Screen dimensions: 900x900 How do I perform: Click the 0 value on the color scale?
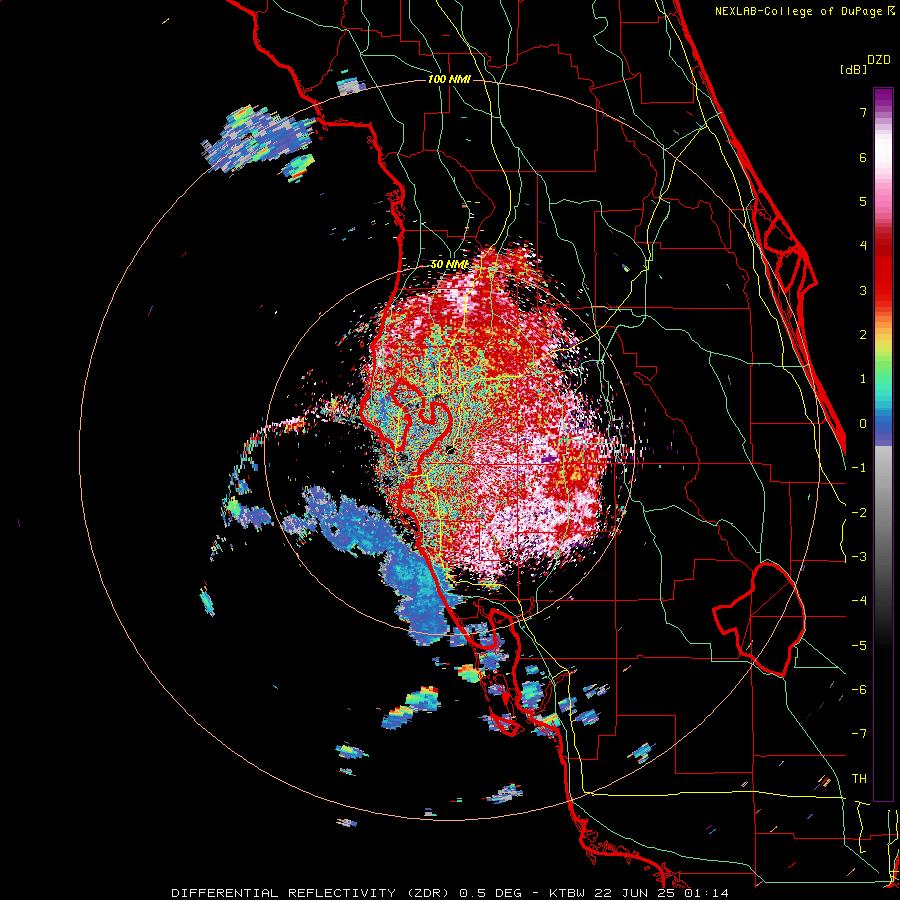pos(863,424)
